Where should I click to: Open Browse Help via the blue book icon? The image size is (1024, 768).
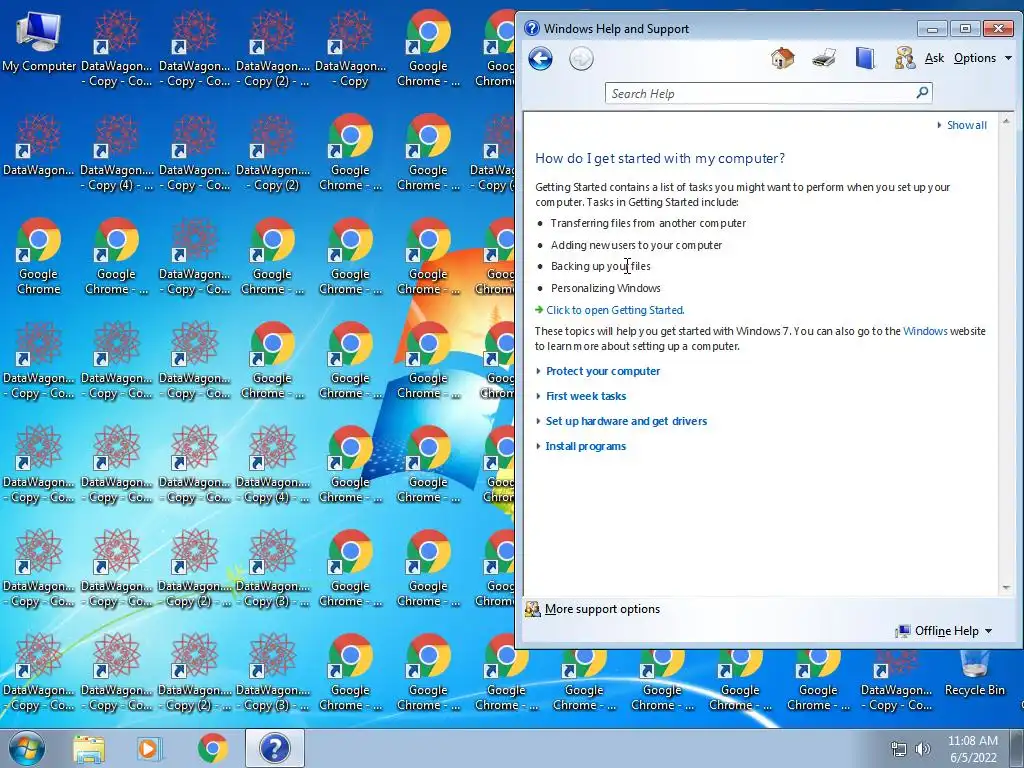click(x=865, y=58)
